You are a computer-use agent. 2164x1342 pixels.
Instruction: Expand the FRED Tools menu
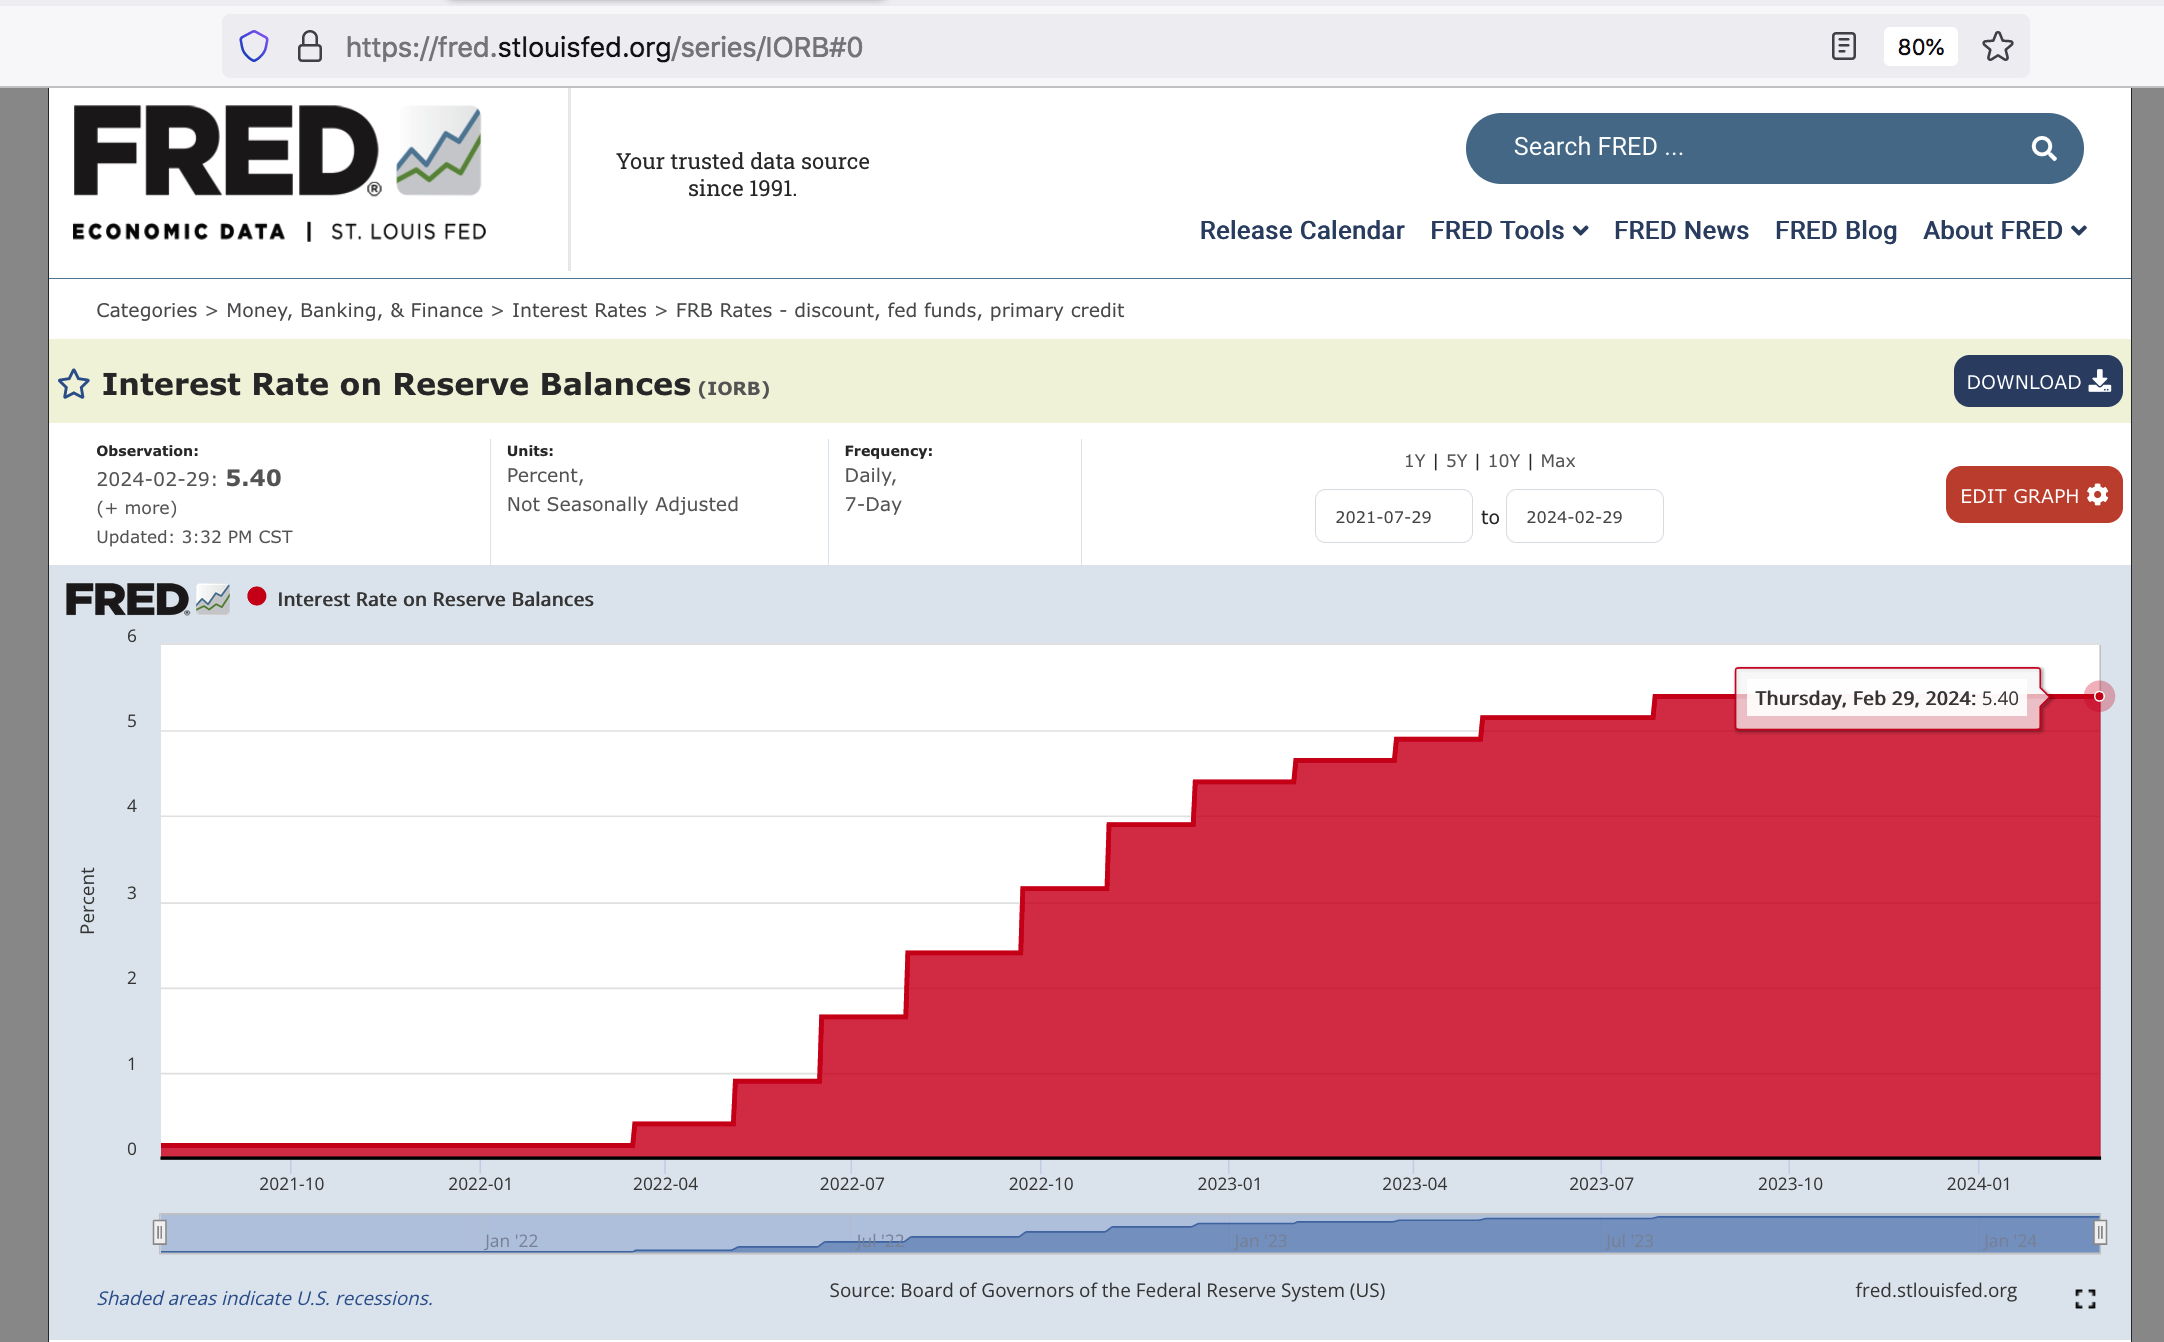click(1508, 231)
